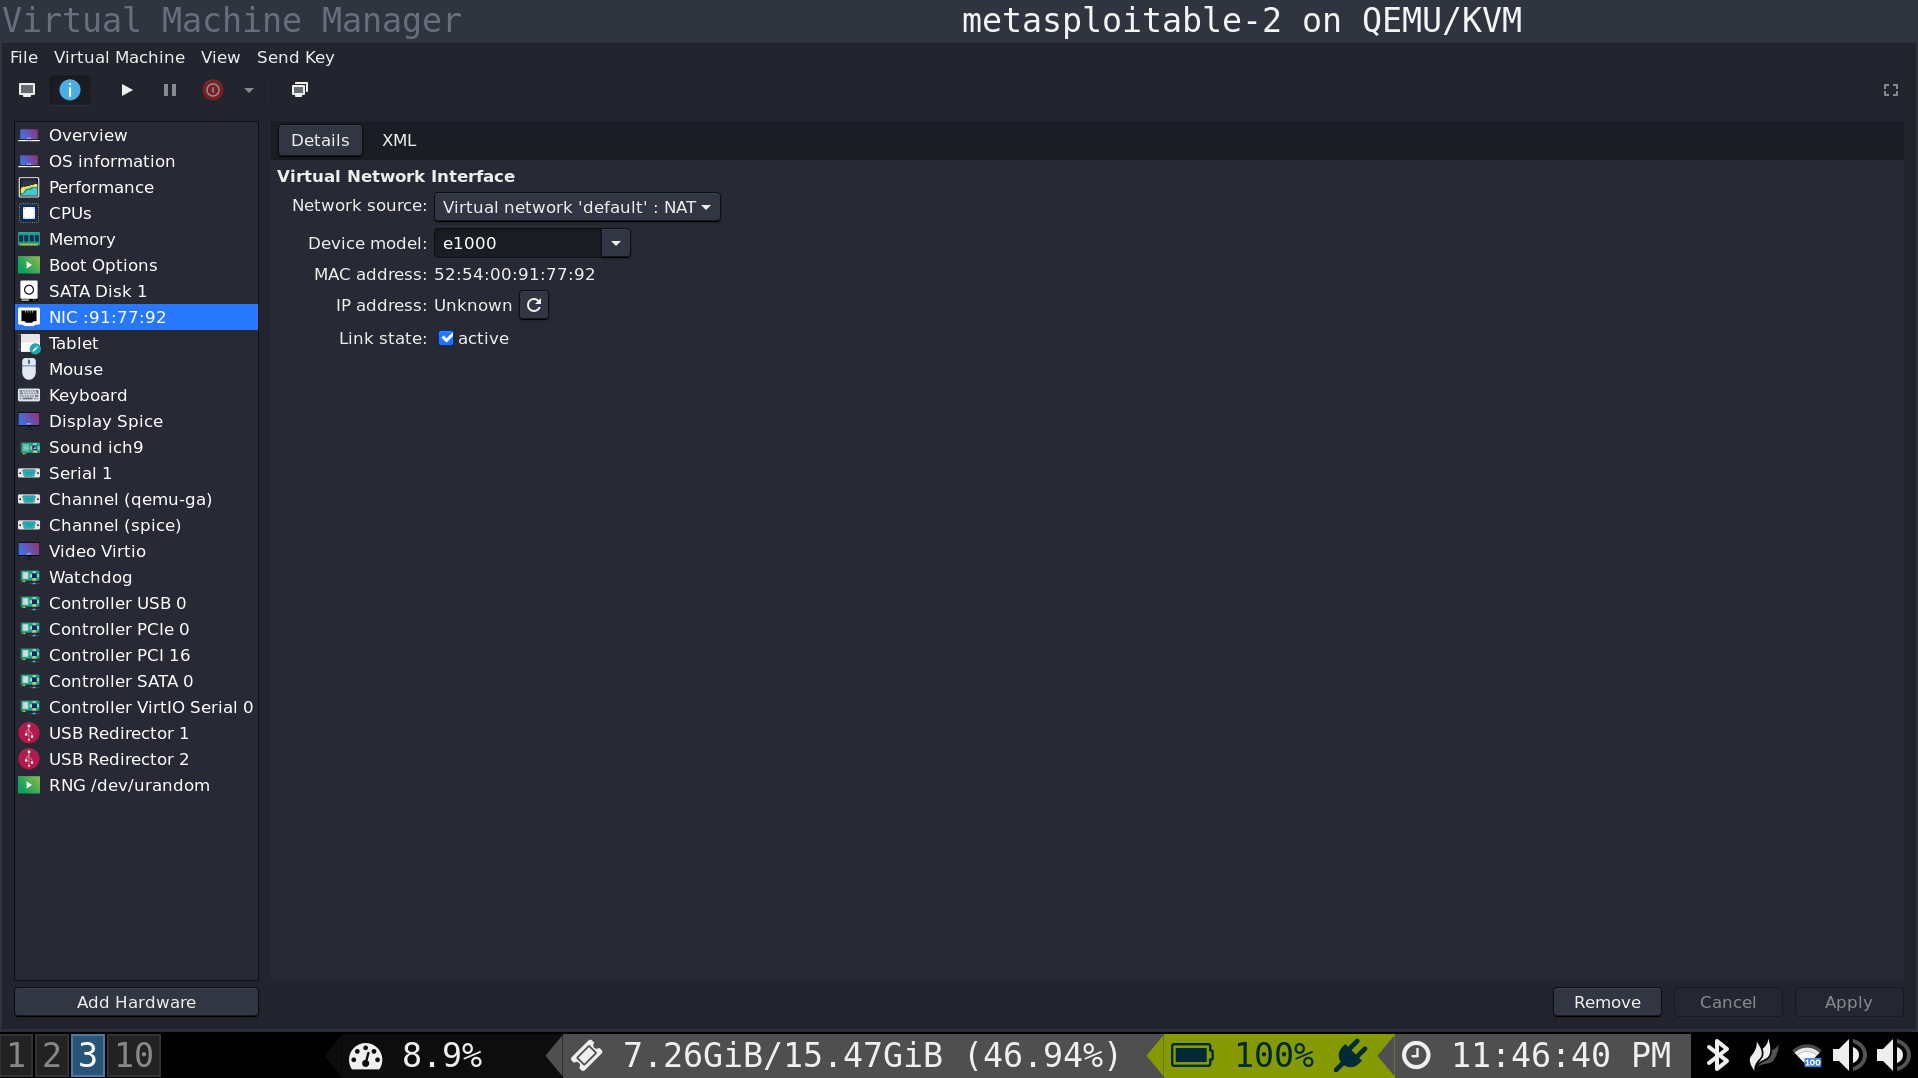
Task: Toggle fullscreen mode icon
Action: pyautogui.click(x=1890, y=90)
